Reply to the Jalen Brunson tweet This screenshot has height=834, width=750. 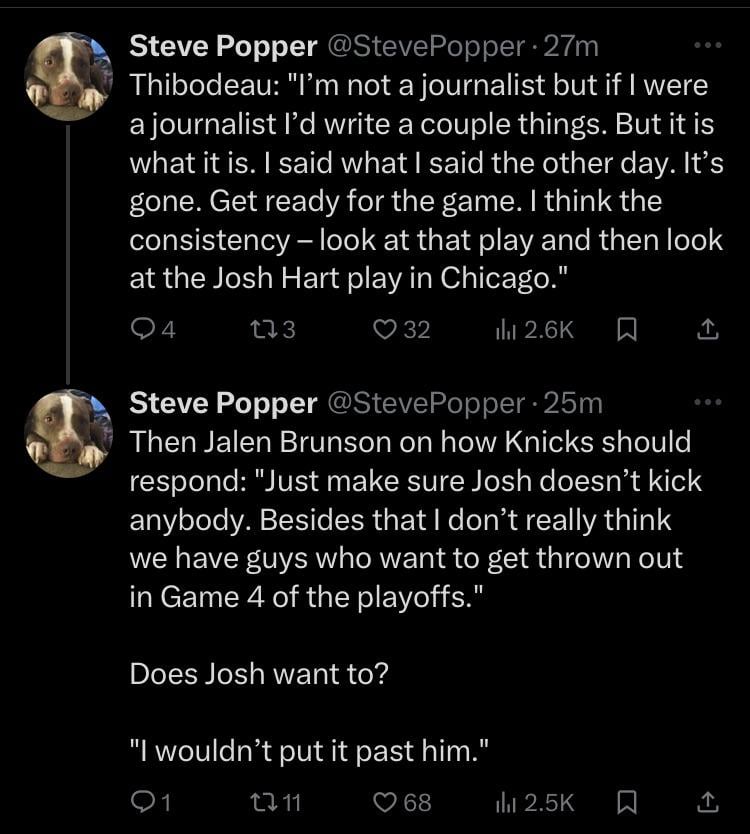pyautogui.click(x=143, y=801)
